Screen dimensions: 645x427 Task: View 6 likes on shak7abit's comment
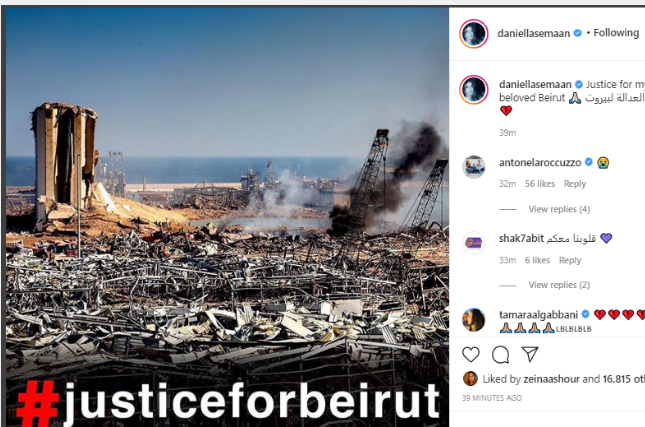click(x=537, y=260)
